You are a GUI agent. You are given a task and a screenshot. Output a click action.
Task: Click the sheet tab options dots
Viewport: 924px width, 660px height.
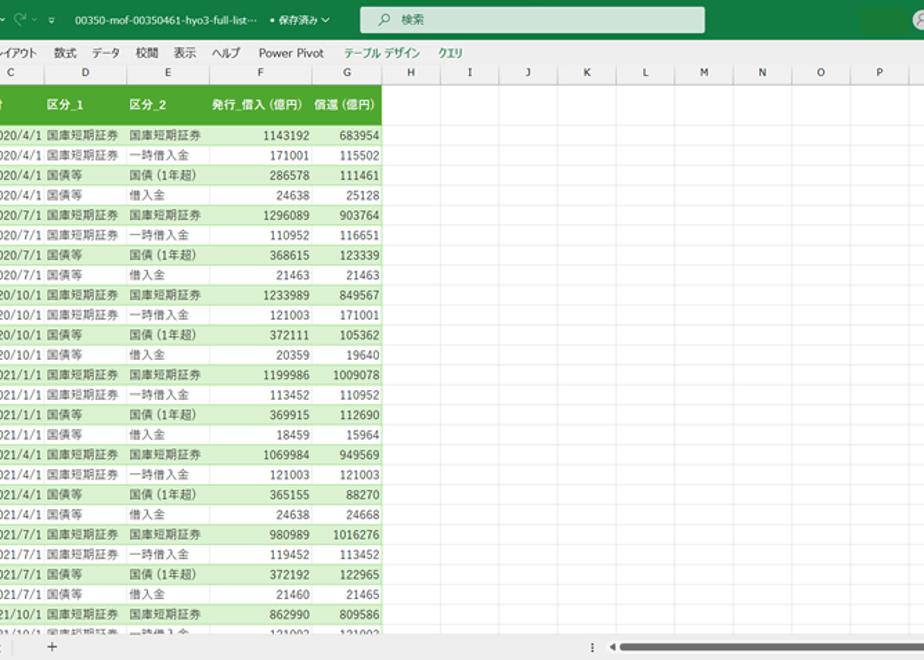pos(592,647)
